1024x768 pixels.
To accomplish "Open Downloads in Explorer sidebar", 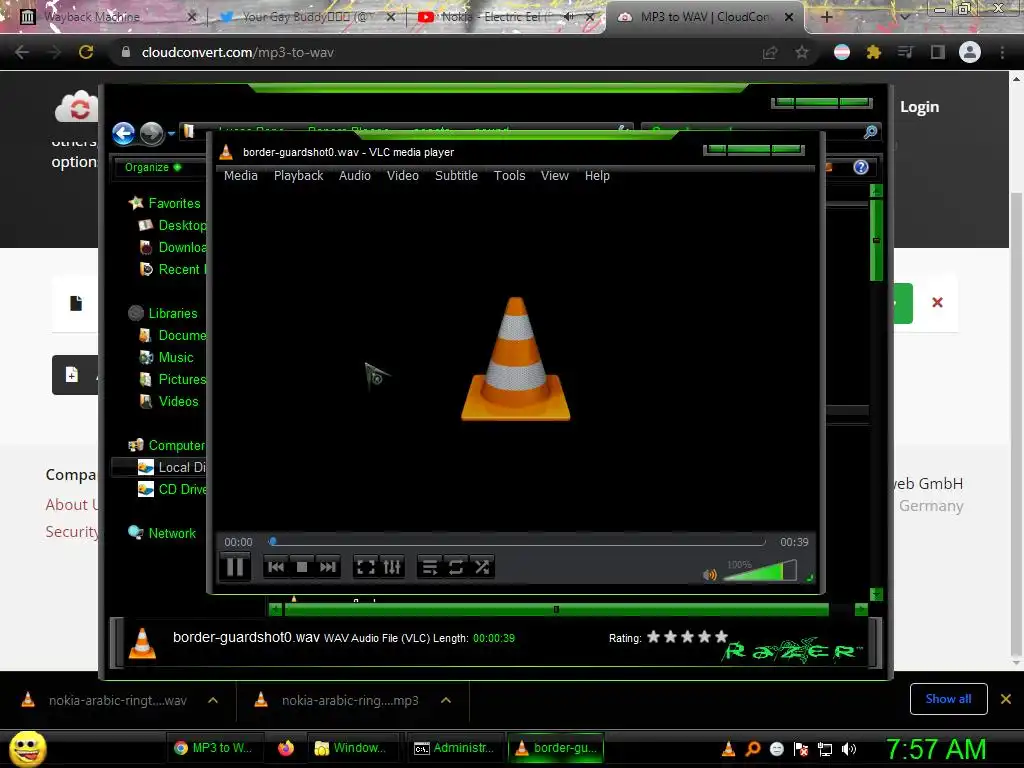I will [173, 248].
